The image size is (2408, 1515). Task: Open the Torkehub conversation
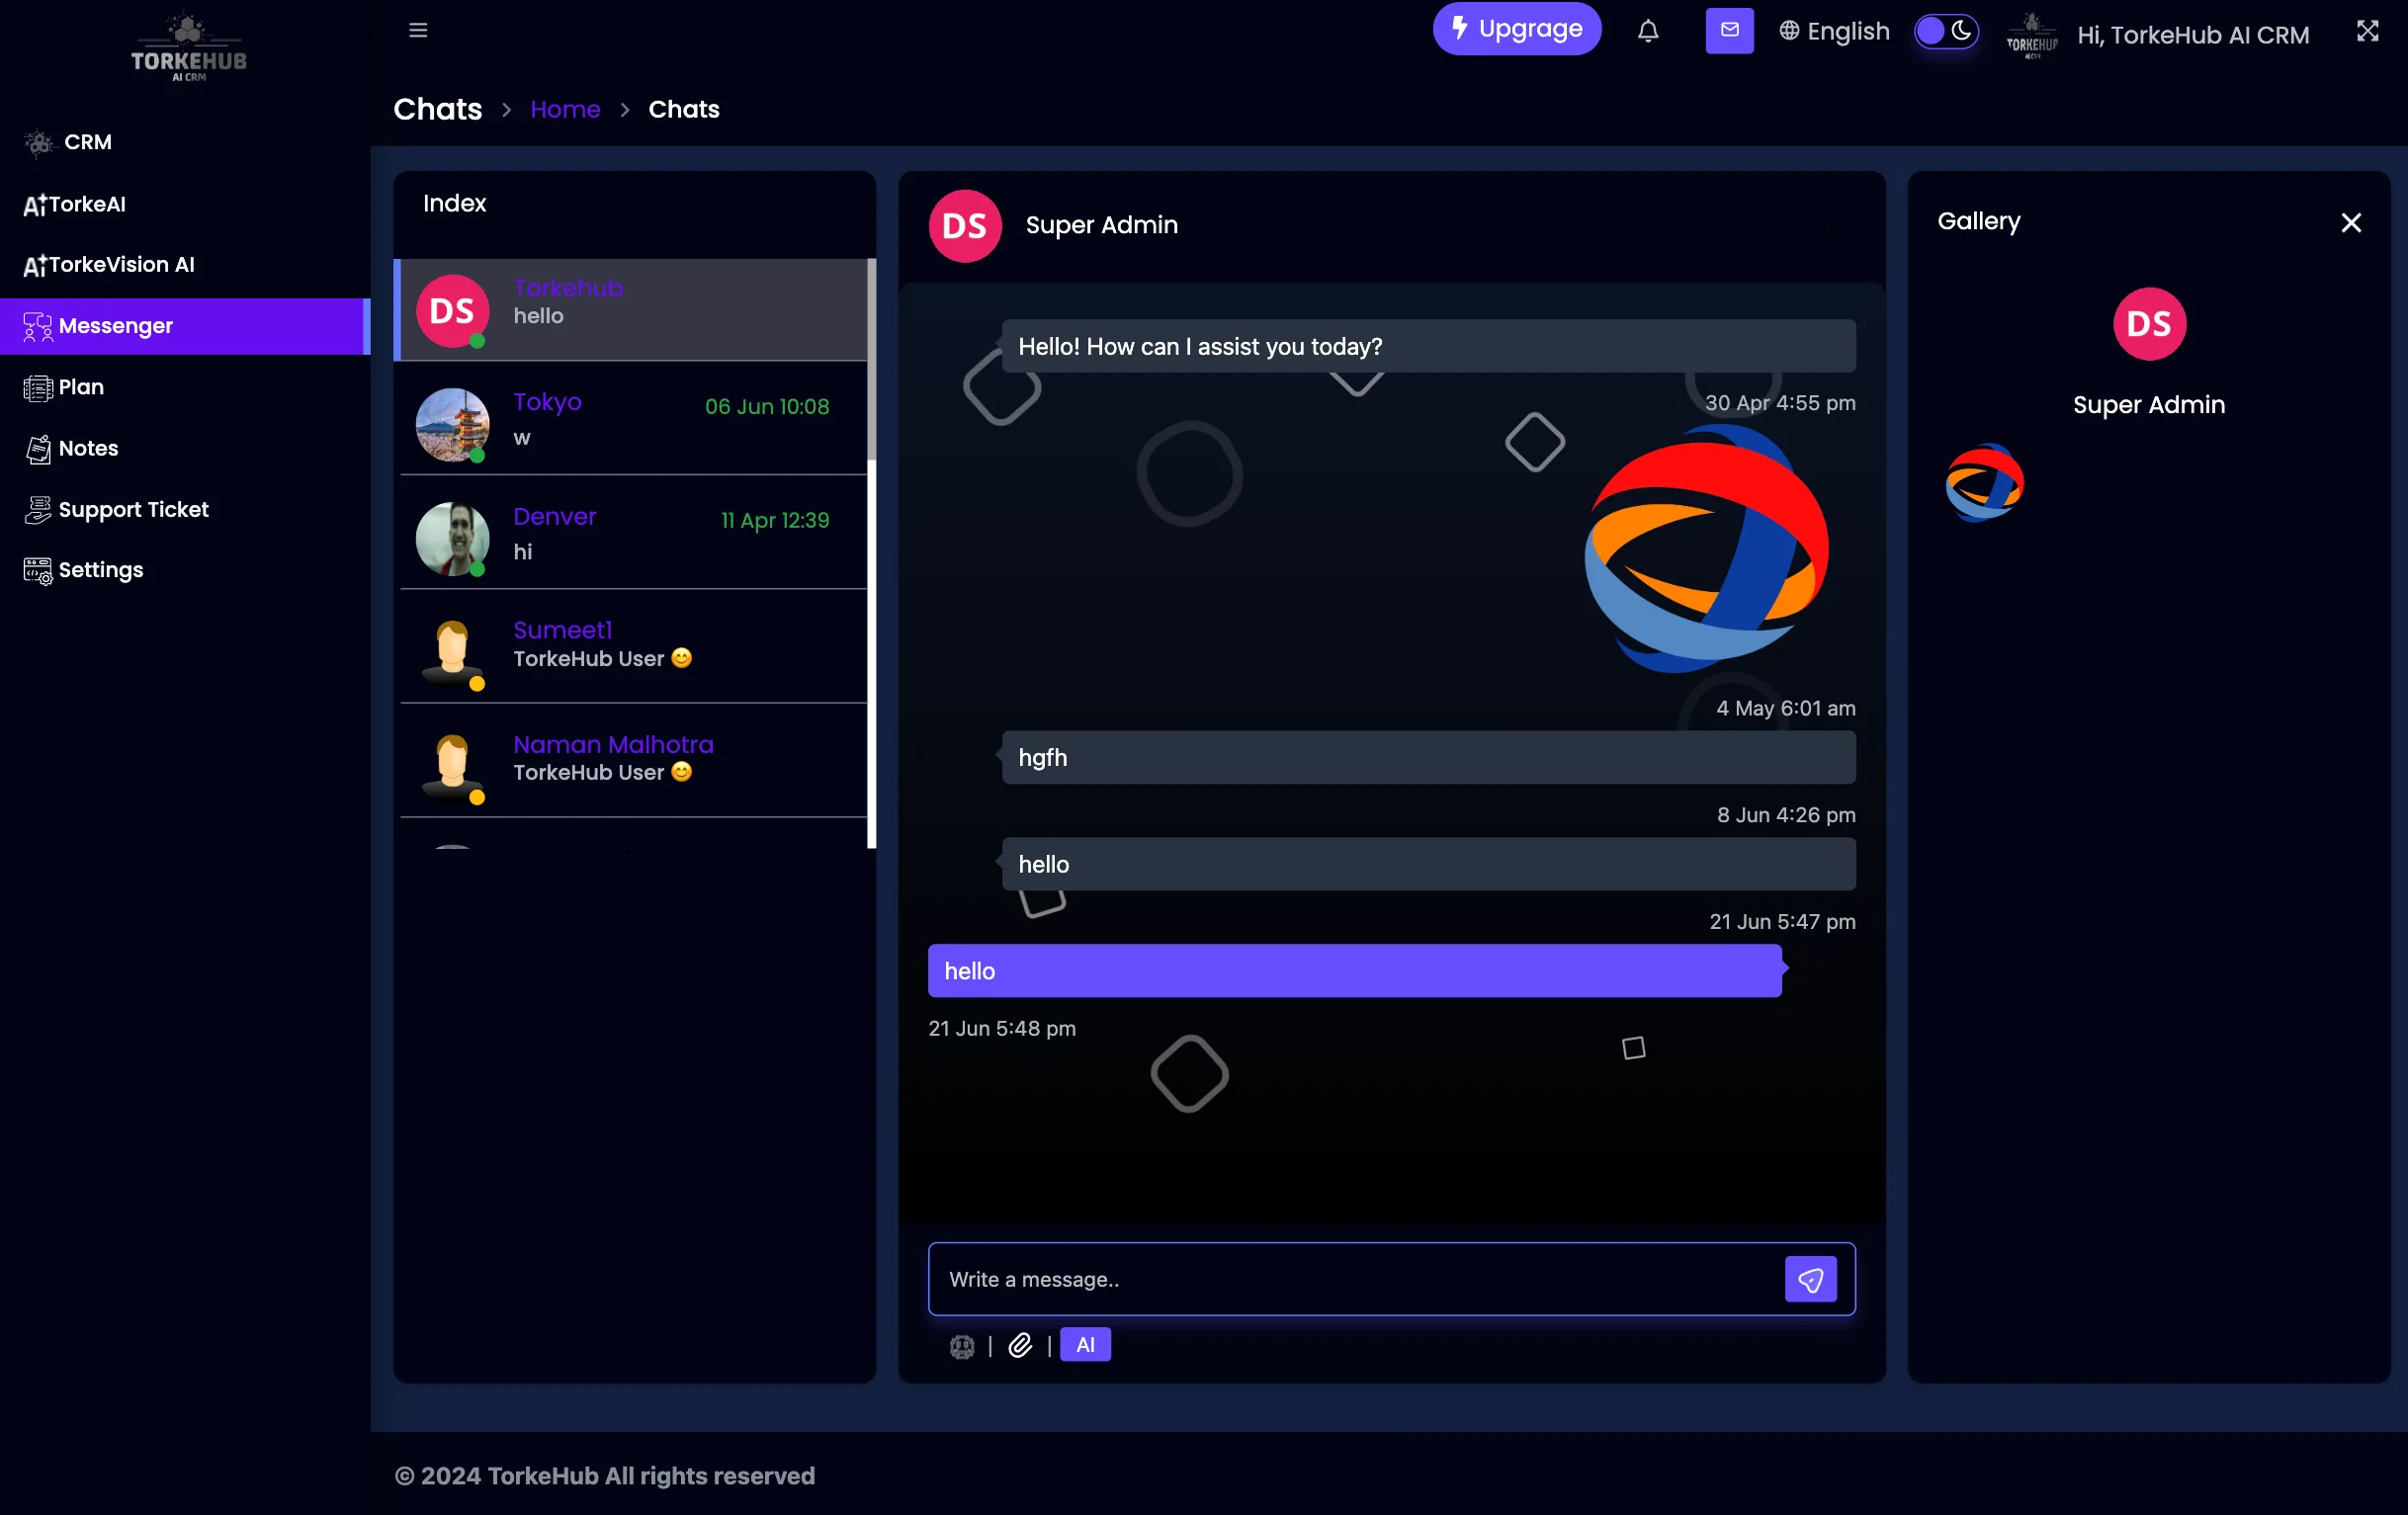click(x=632, y=309)
